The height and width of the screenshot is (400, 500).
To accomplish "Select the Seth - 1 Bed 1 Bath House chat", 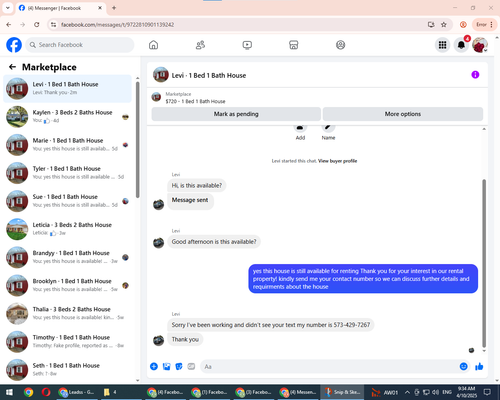I will [x=67, y=370].
